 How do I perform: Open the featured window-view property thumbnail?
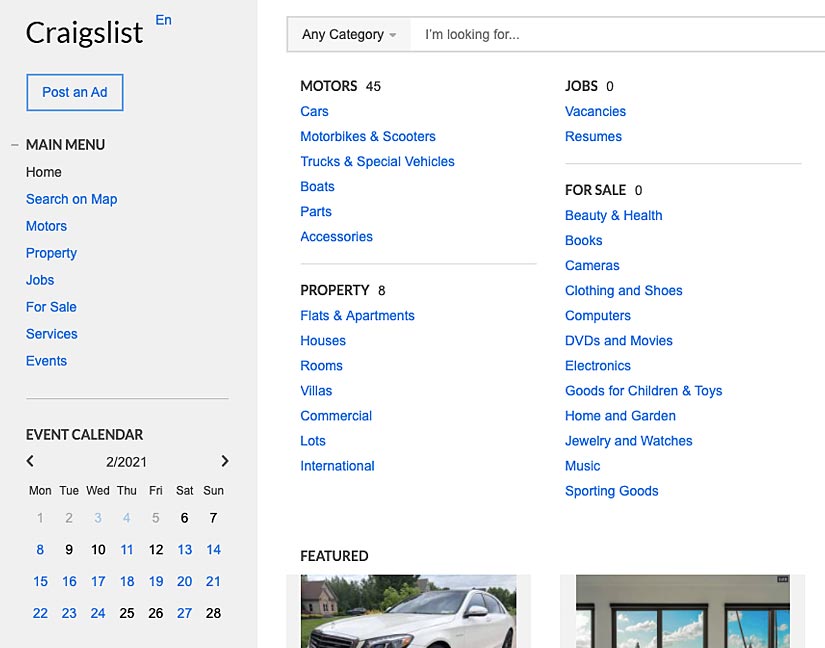pyautogui.click(x=683, y=611)
